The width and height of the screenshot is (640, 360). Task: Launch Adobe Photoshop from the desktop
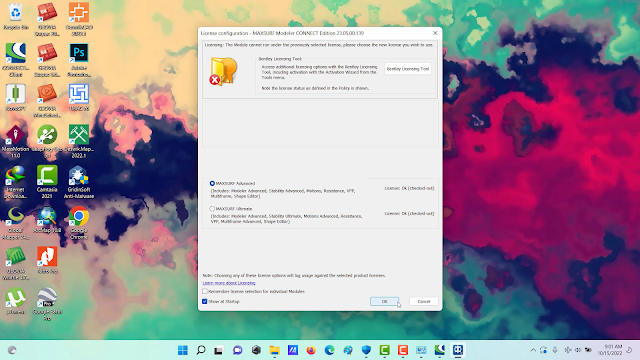(x=79, y=60)
